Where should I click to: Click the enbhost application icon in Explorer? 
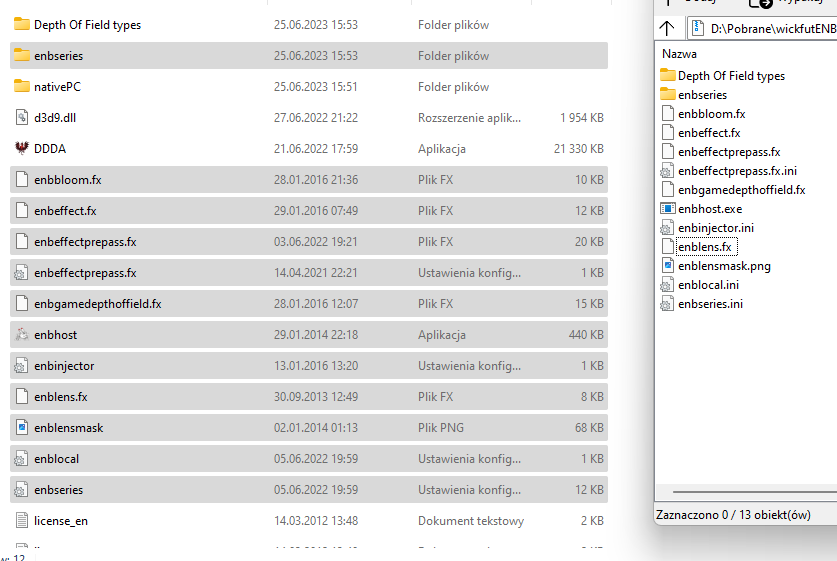tap(21, 335)
